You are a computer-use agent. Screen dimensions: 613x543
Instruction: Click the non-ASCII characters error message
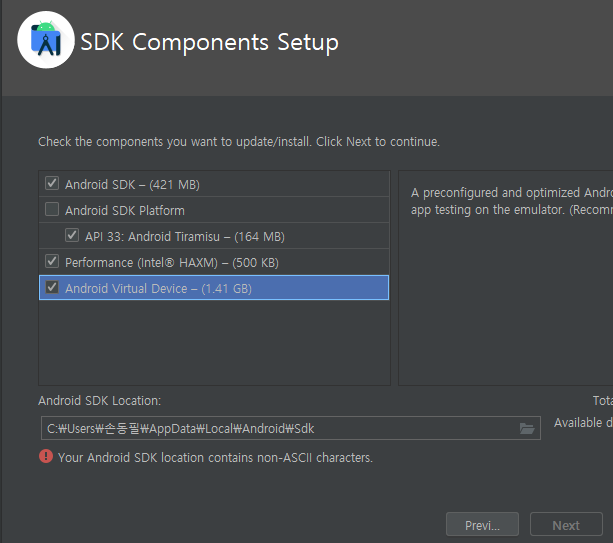(x=215, y=457)
